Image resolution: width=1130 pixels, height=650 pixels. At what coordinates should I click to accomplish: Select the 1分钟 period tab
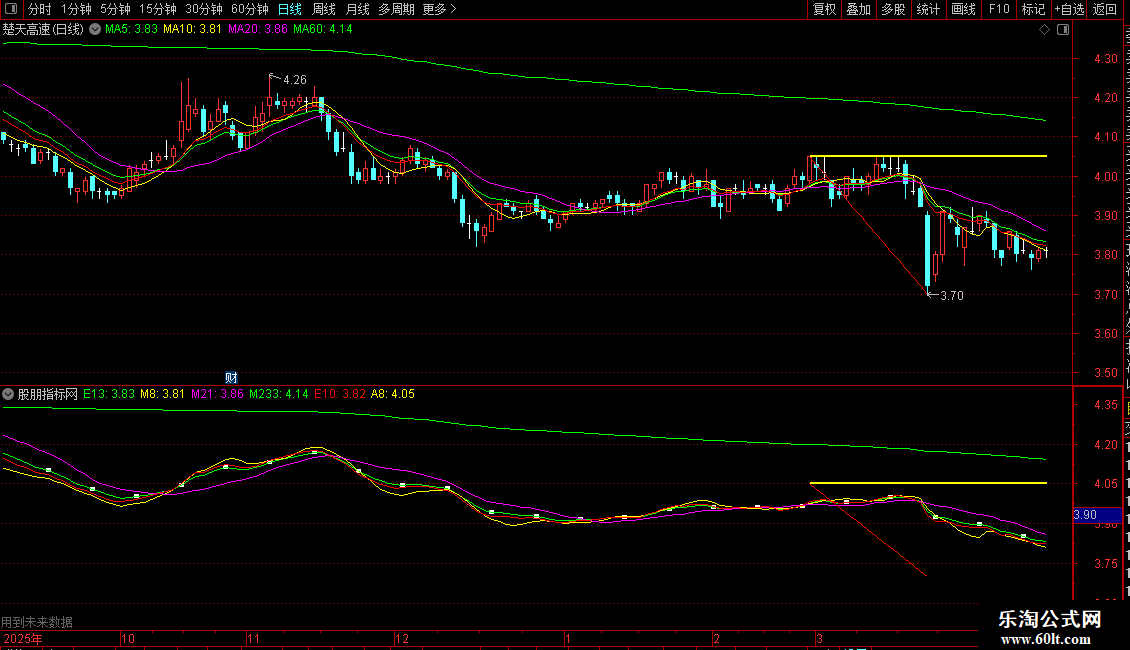(76, 9)
